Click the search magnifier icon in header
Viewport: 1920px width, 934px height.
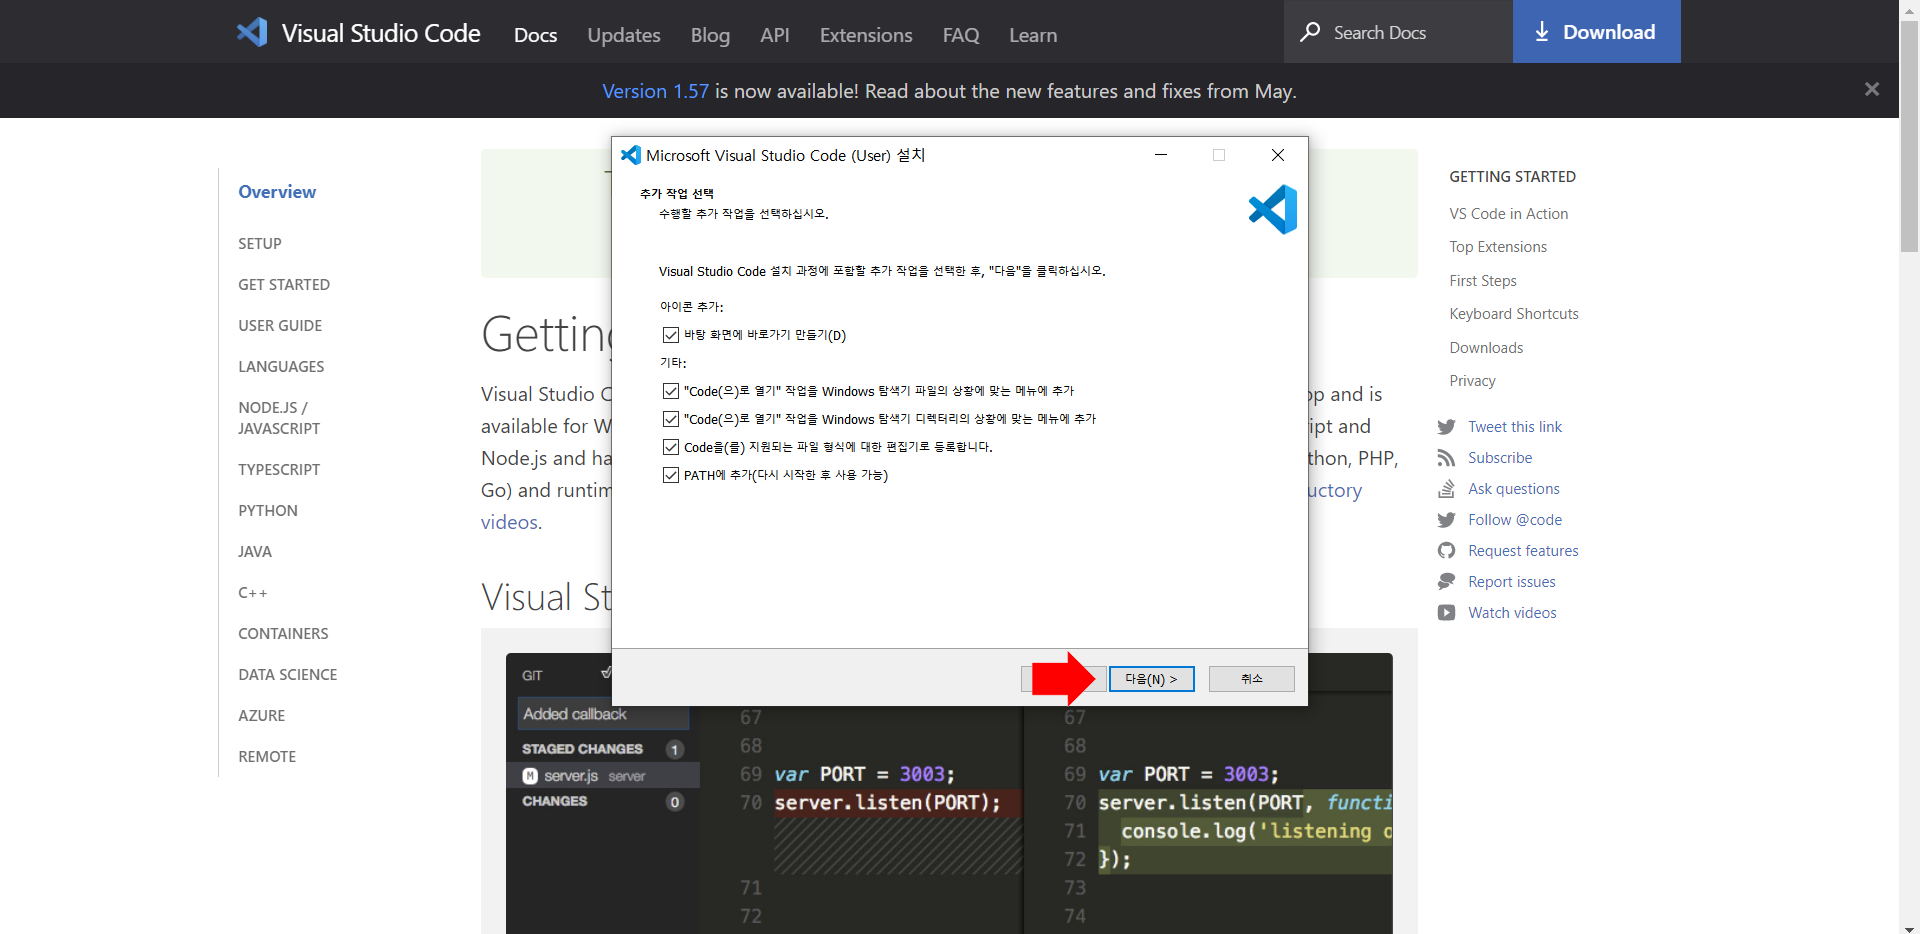tap(1310, 32)
